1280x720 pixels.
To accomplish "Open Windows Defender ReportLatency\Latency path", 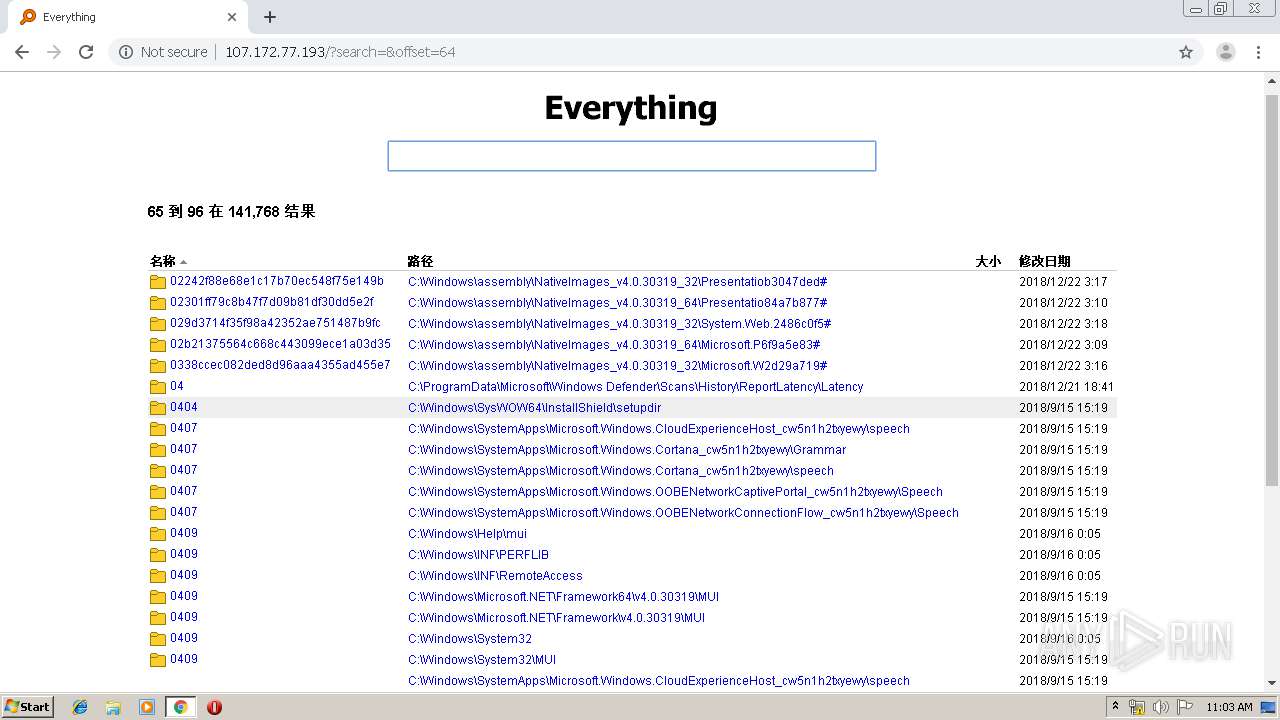I will [x=636, y=387].
